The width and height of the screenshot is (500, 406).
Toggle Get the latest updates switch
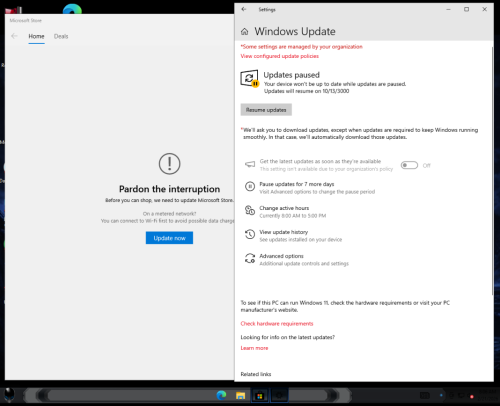tap(409, 165)
